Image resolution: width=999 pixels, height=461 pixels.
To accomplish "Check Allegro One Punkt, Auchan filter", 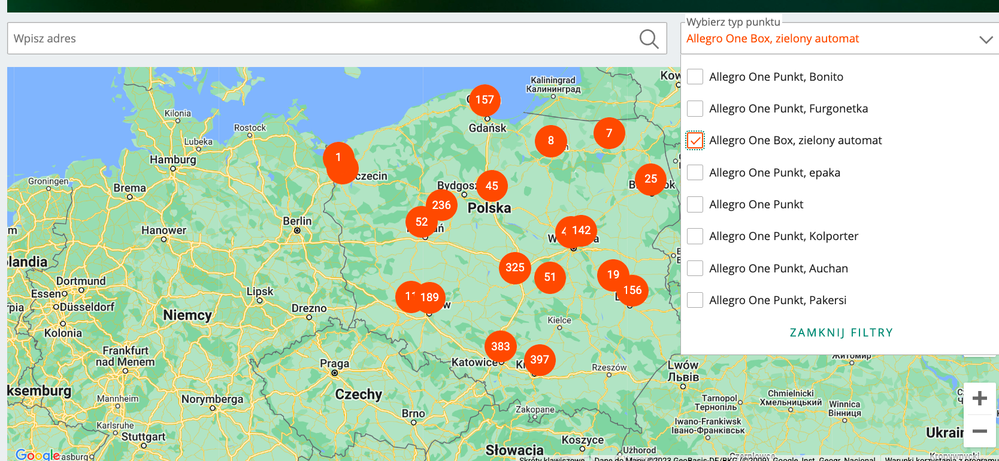I will 695,268.
